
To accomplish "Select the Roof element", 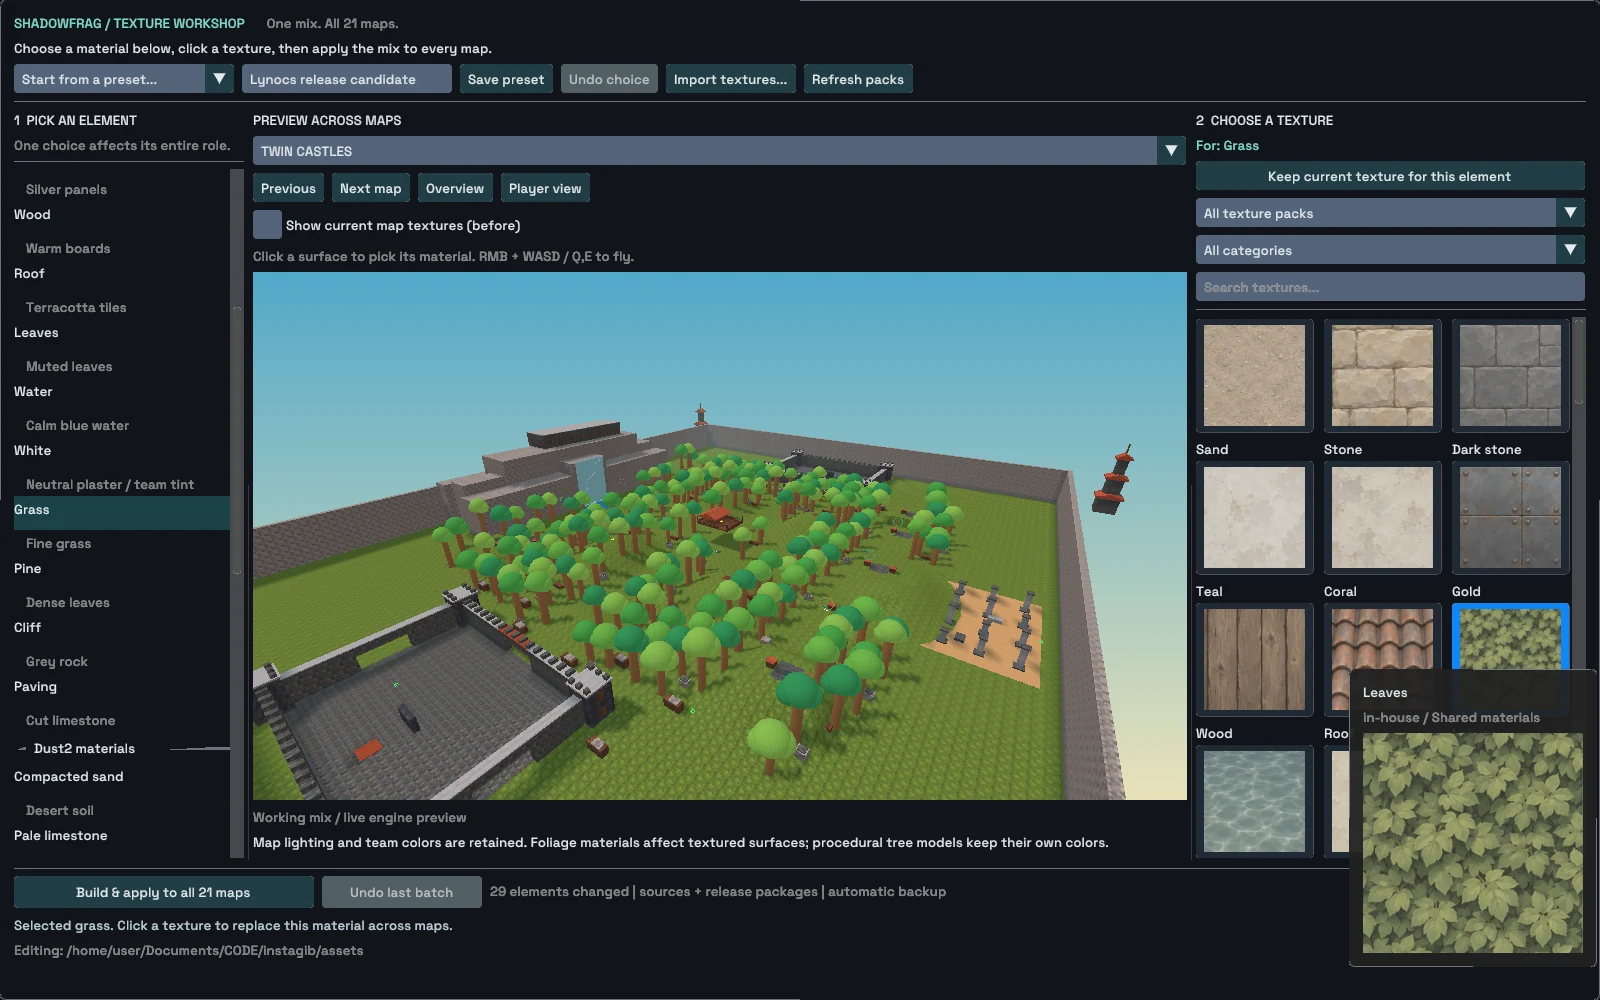I will tap(121, 273).
